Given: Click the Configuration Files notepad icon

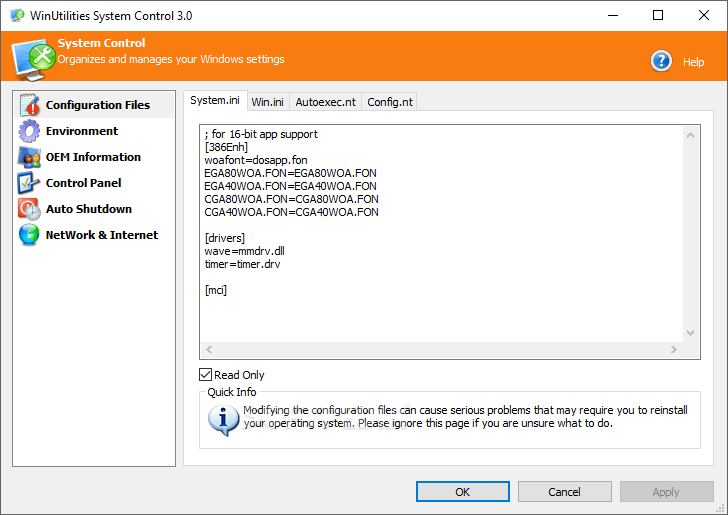Looking at the screenshot, I should coord(29,104).
